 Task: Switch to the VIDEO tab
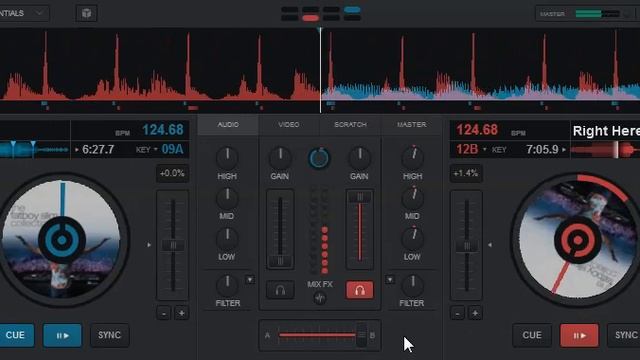(x=289, y=124)
